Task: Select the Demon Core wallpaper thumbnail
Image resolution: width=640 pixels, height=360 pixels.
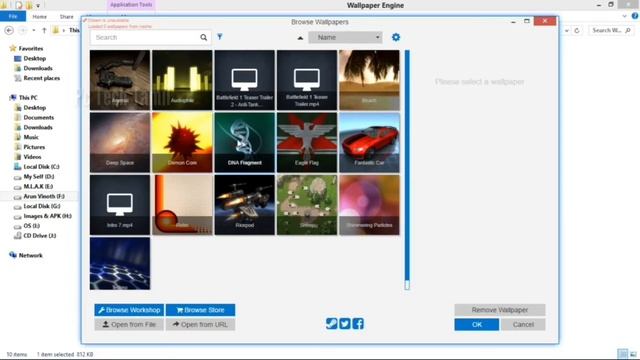Action: 182,142
